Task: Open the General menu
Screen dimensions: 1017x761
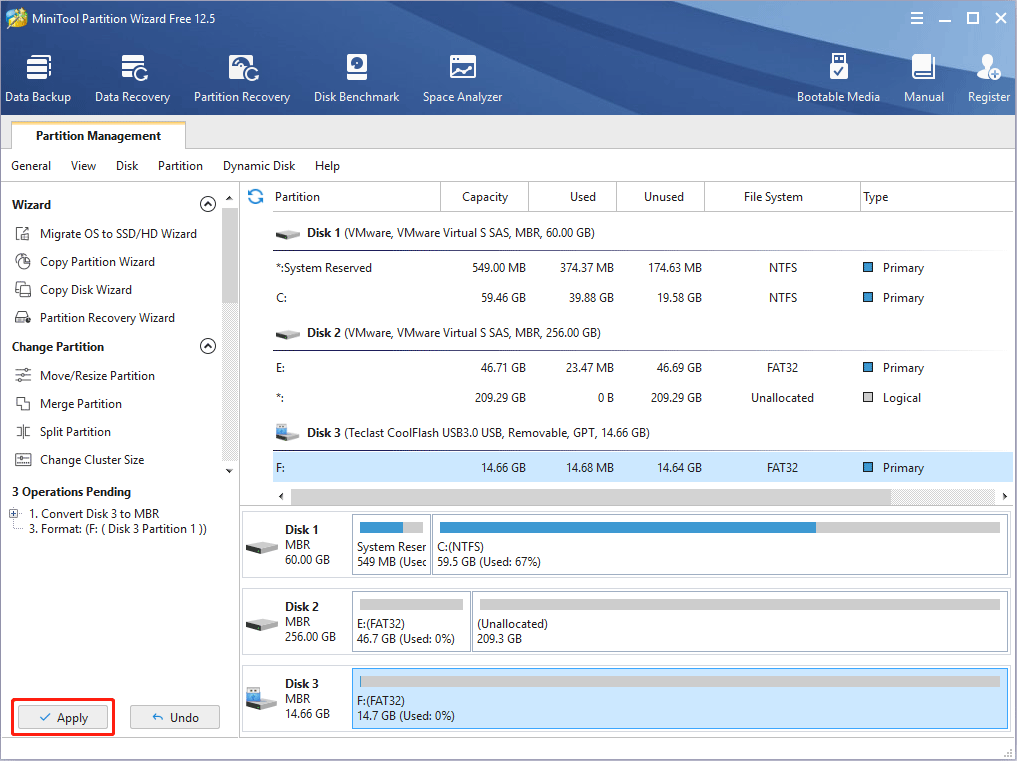Action: click(x=31, y=166)
